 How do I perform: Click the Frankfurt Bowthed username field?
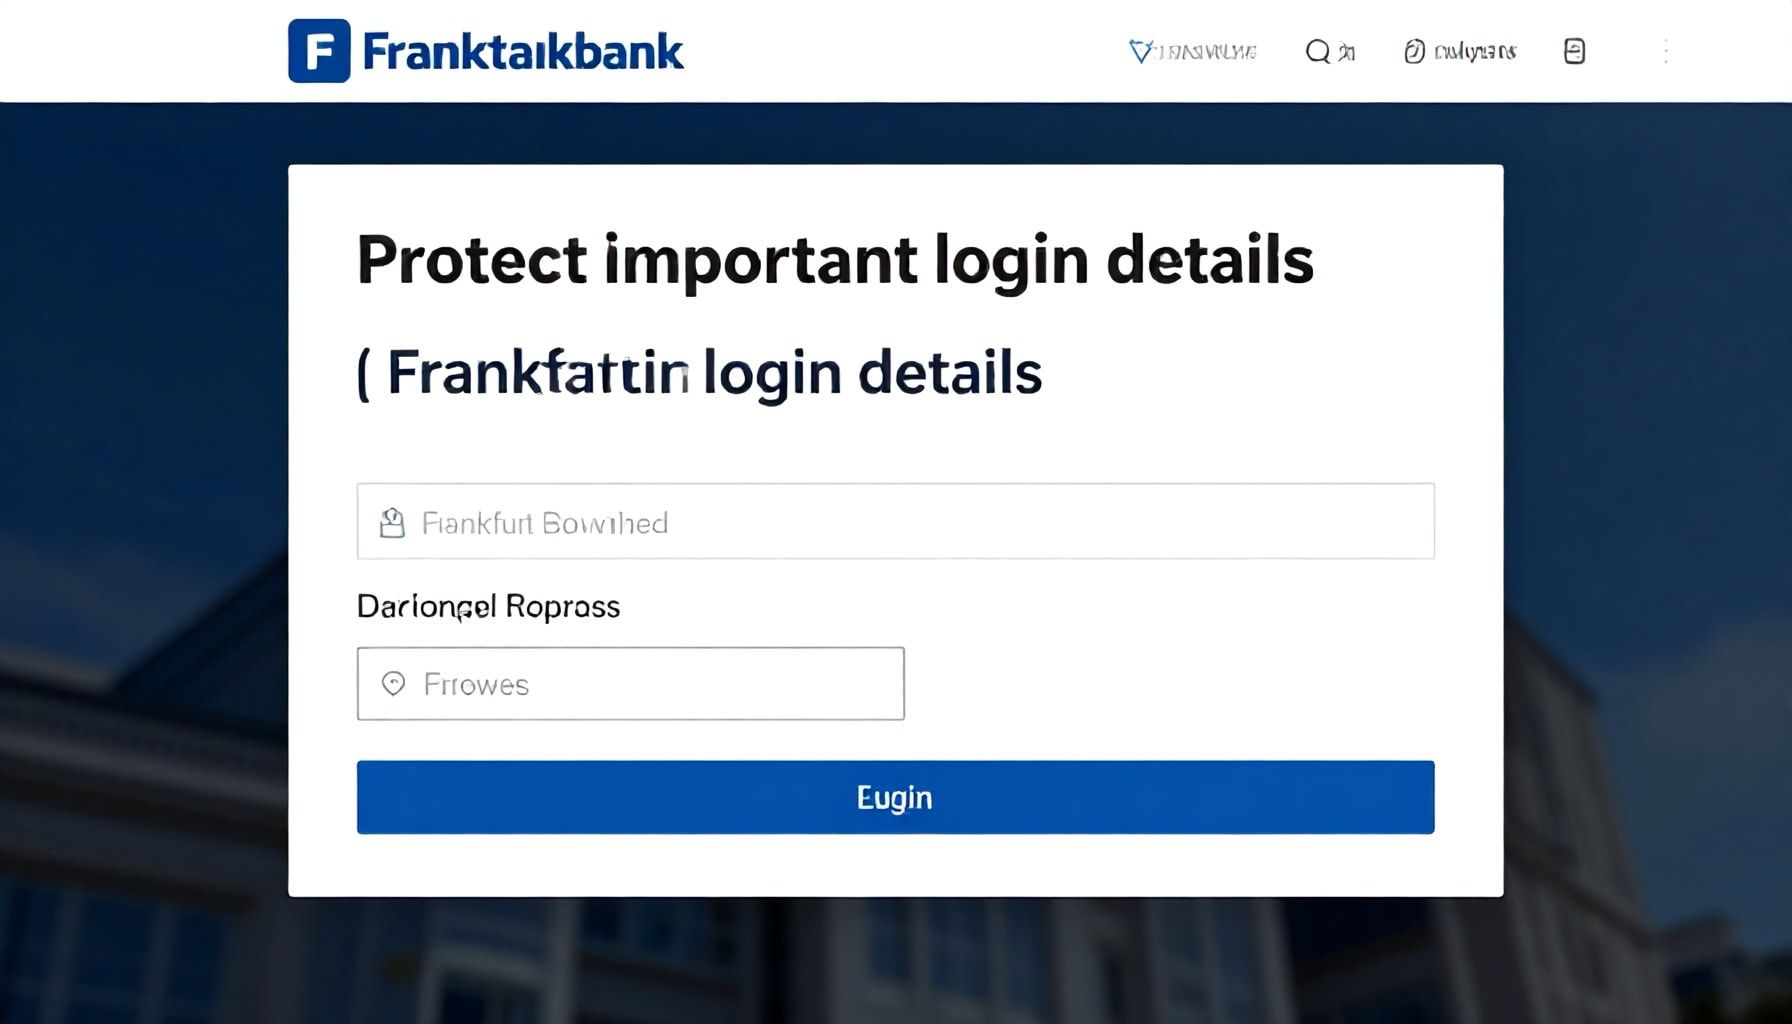(895, 520)
